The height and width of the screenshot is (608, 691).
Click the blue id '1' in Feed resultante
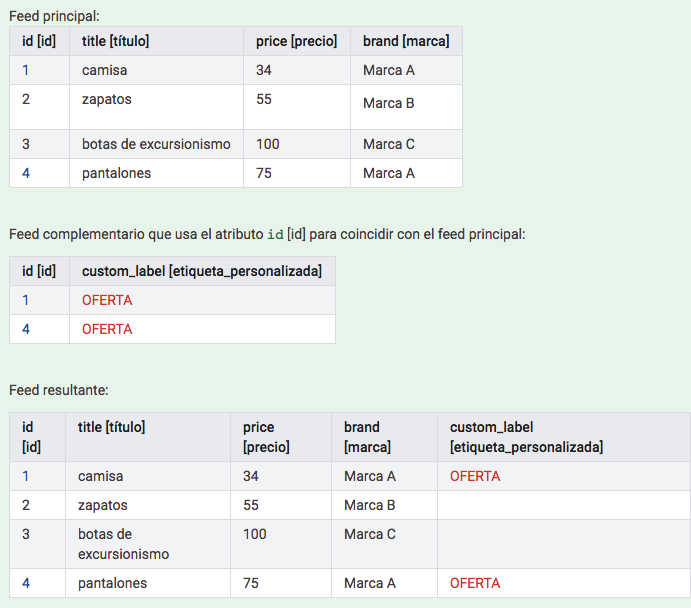(x=26, y=476)
